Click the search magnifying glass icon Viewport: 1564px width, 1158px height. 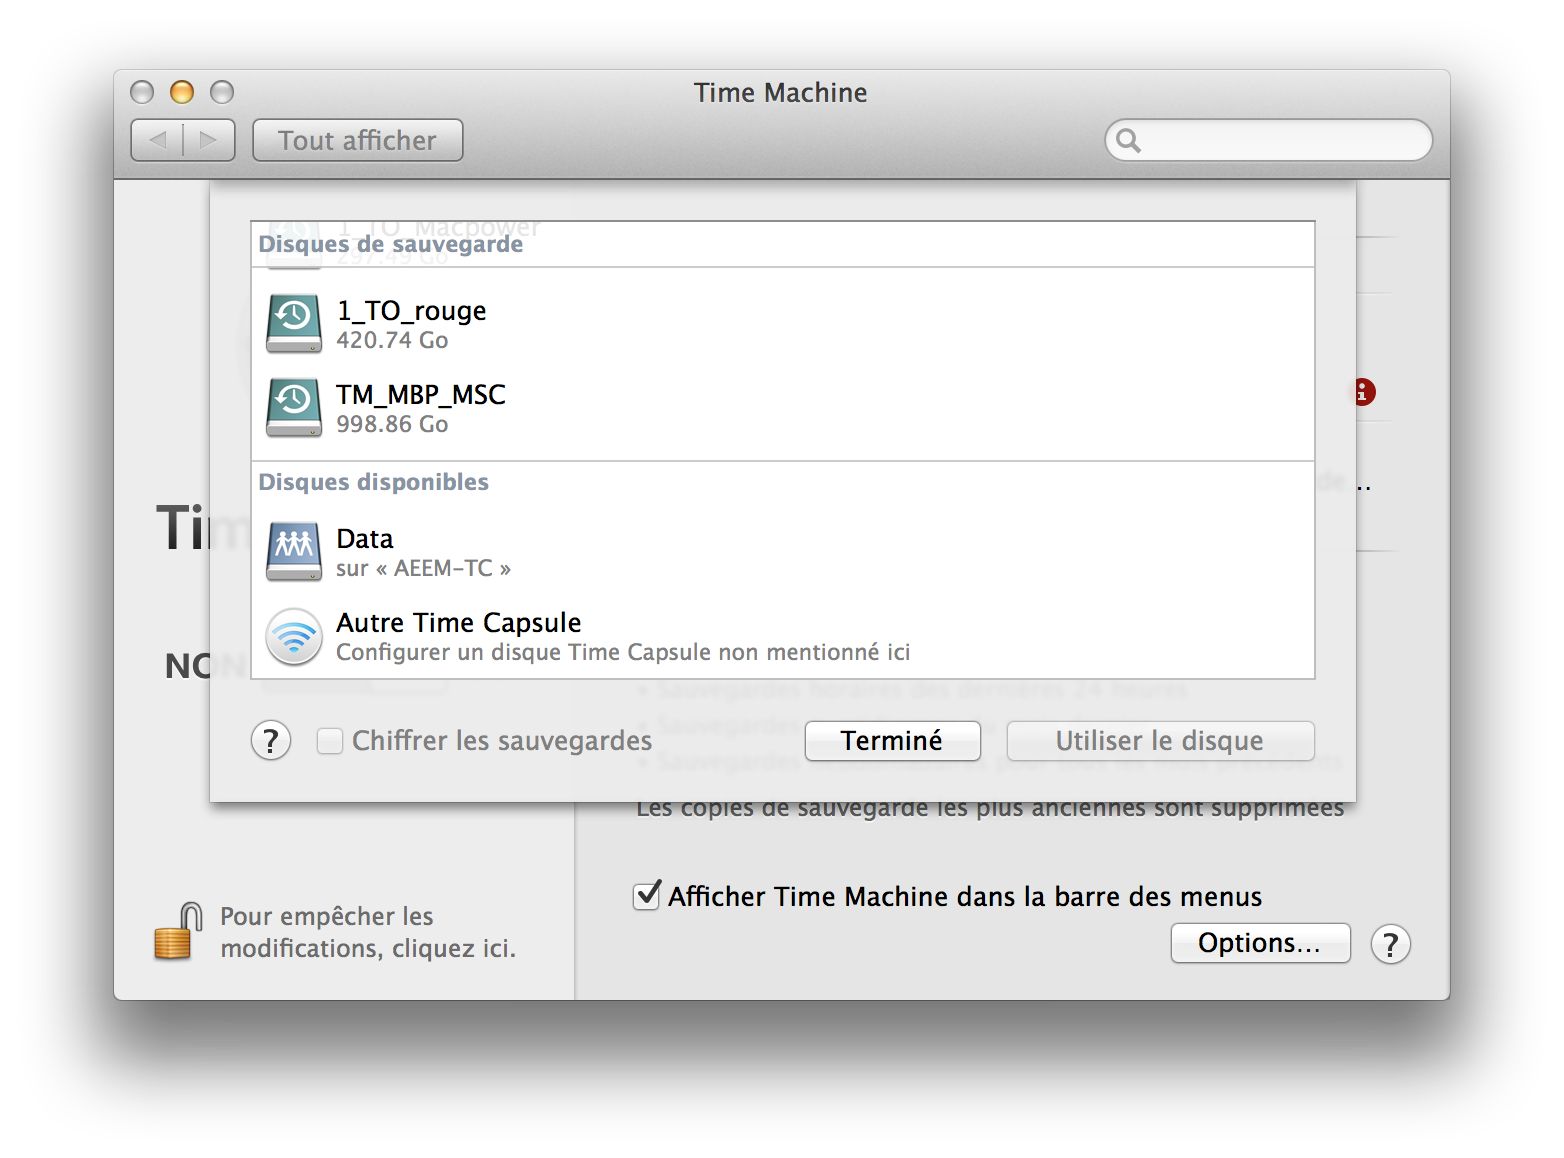(1128, 141)
